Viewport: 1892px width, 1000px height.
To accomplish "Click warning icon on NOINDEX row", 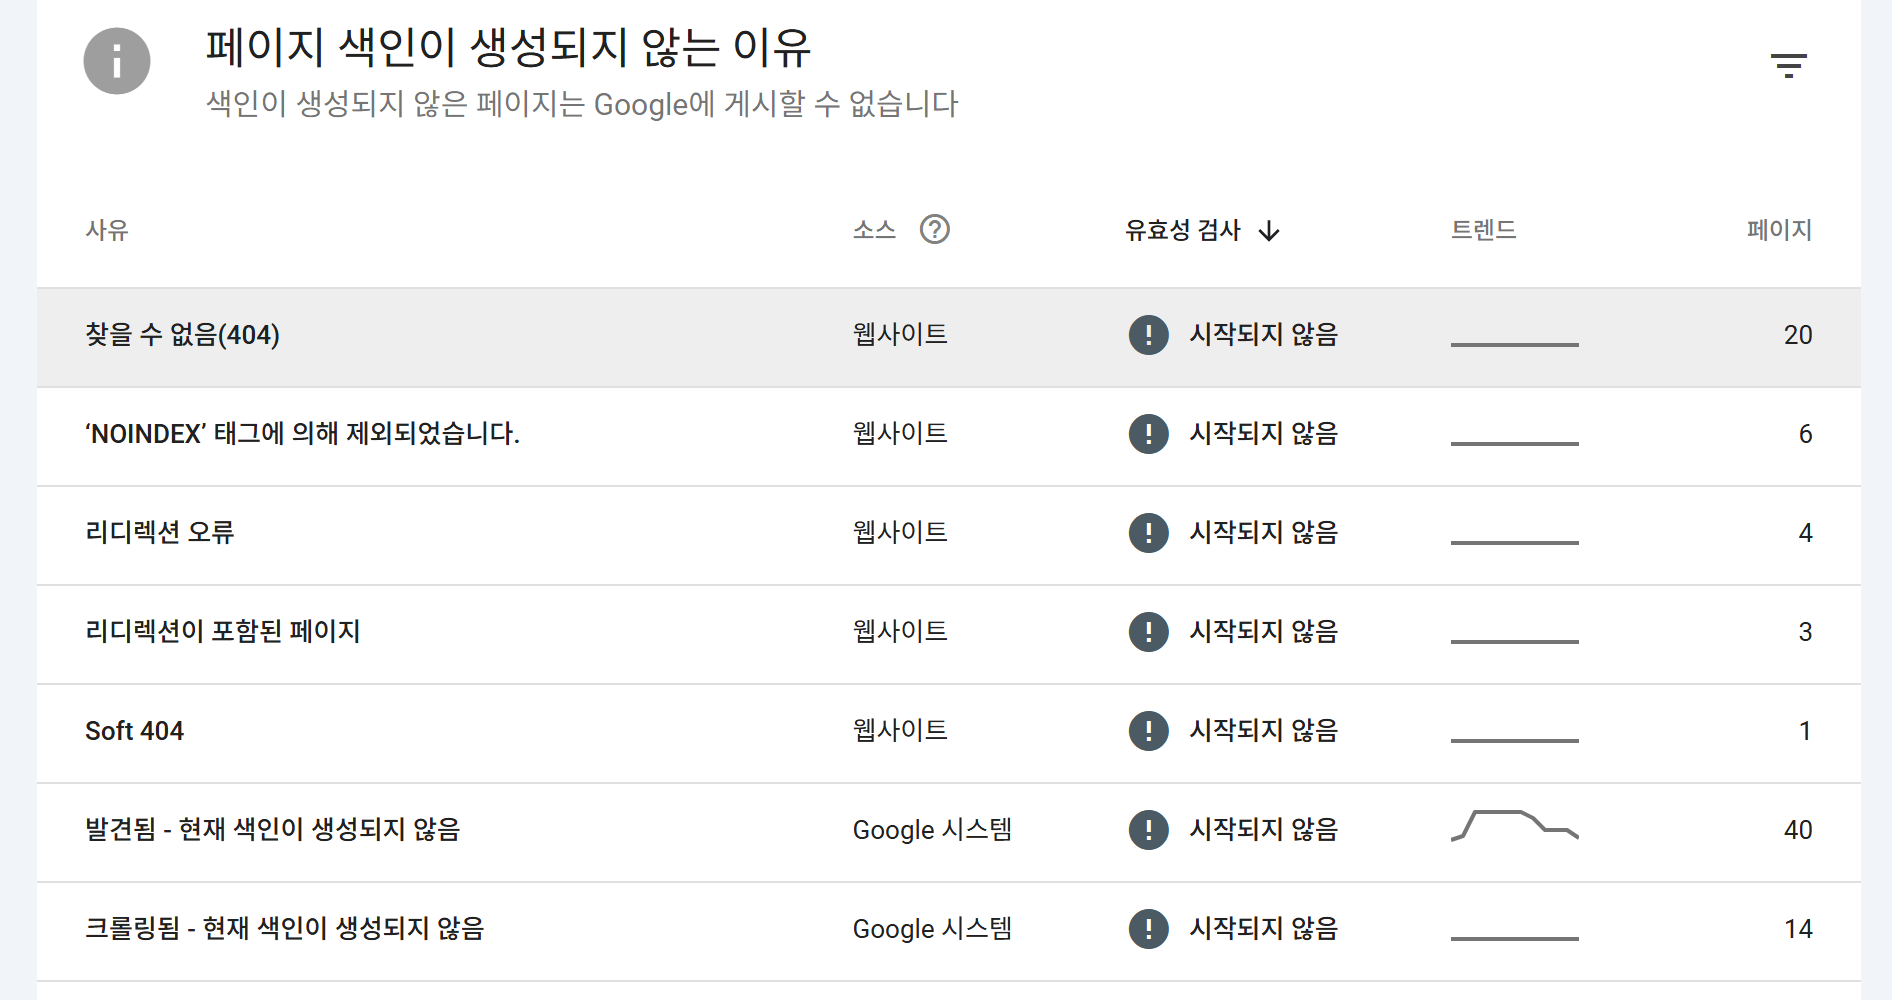I will click(x=1148, y=434).
